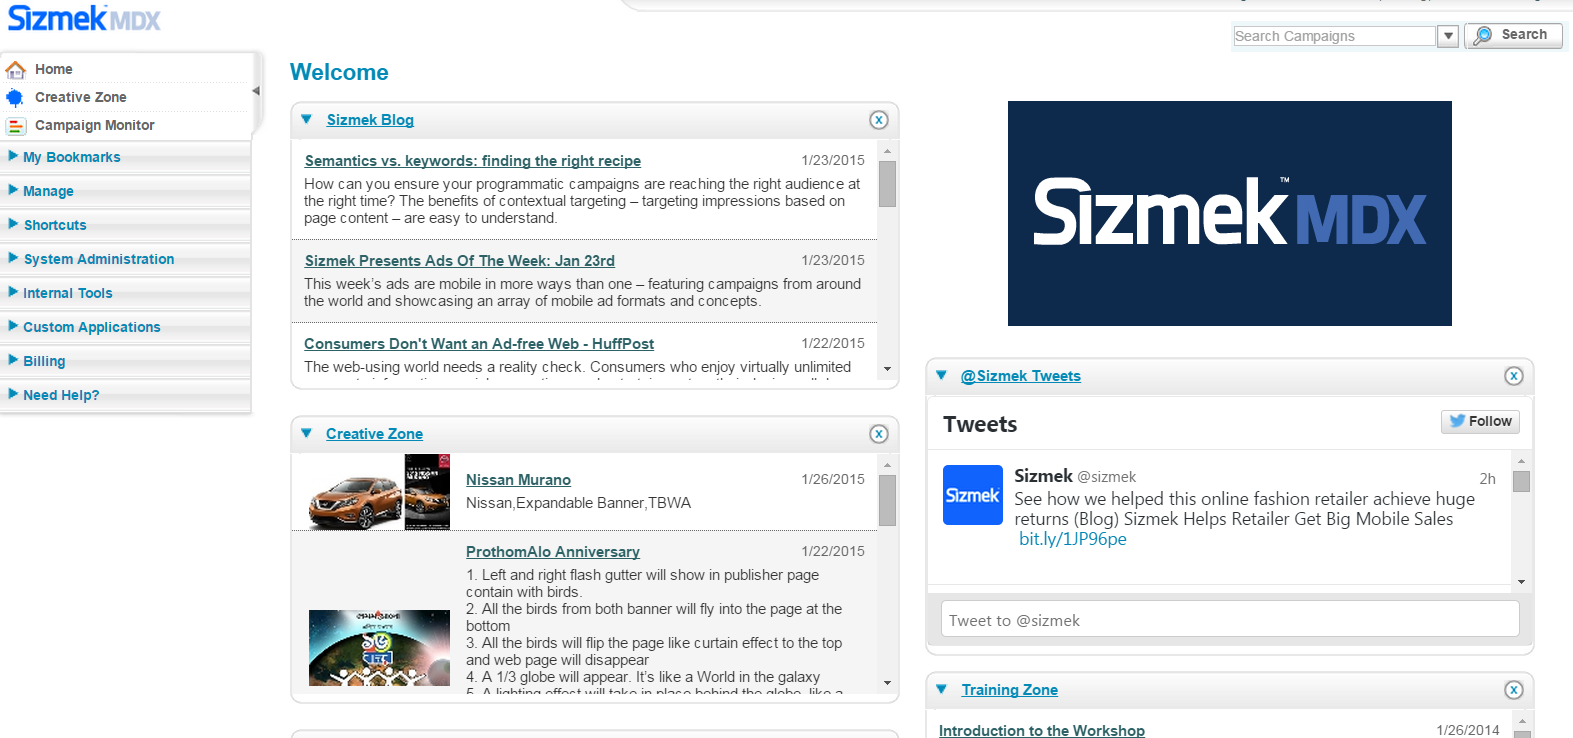
Task: Collapse the Creative Zone panel triangle
Action: [x=307, y=433]
